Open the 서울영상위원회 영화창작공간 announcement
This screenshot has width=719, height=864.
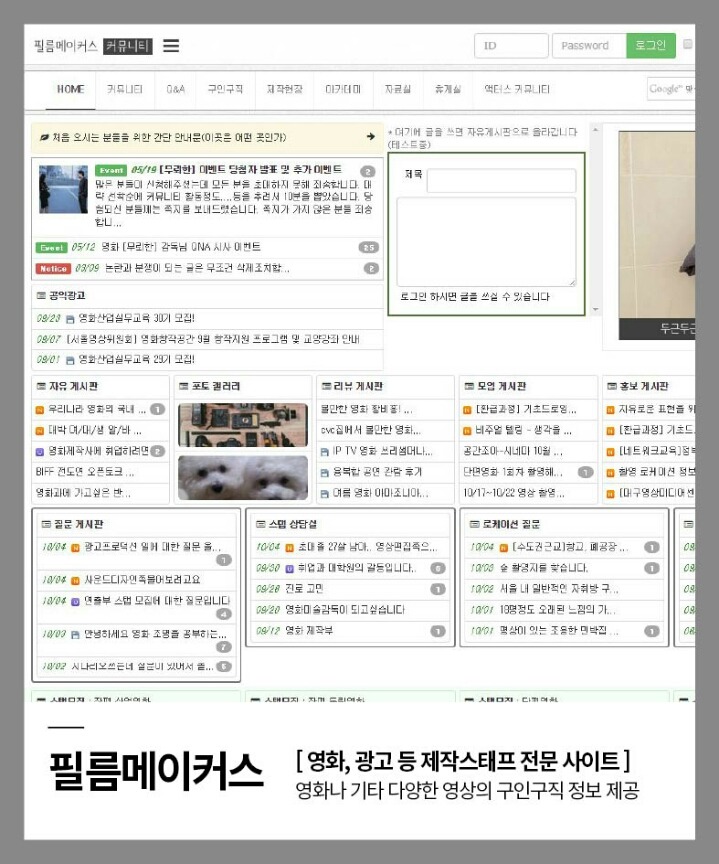(213, 339)
